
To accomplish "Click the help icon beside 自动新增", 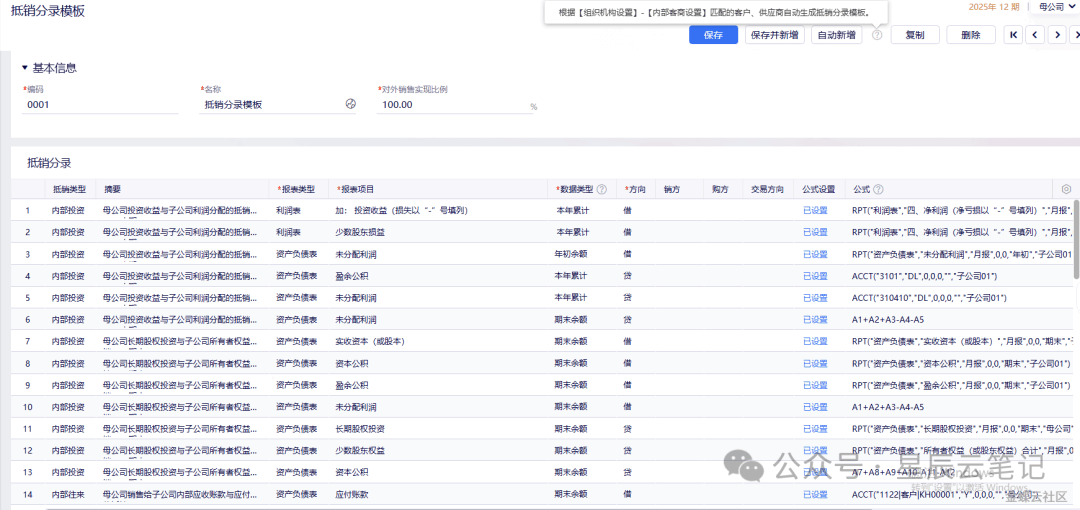I will point(877,35).
